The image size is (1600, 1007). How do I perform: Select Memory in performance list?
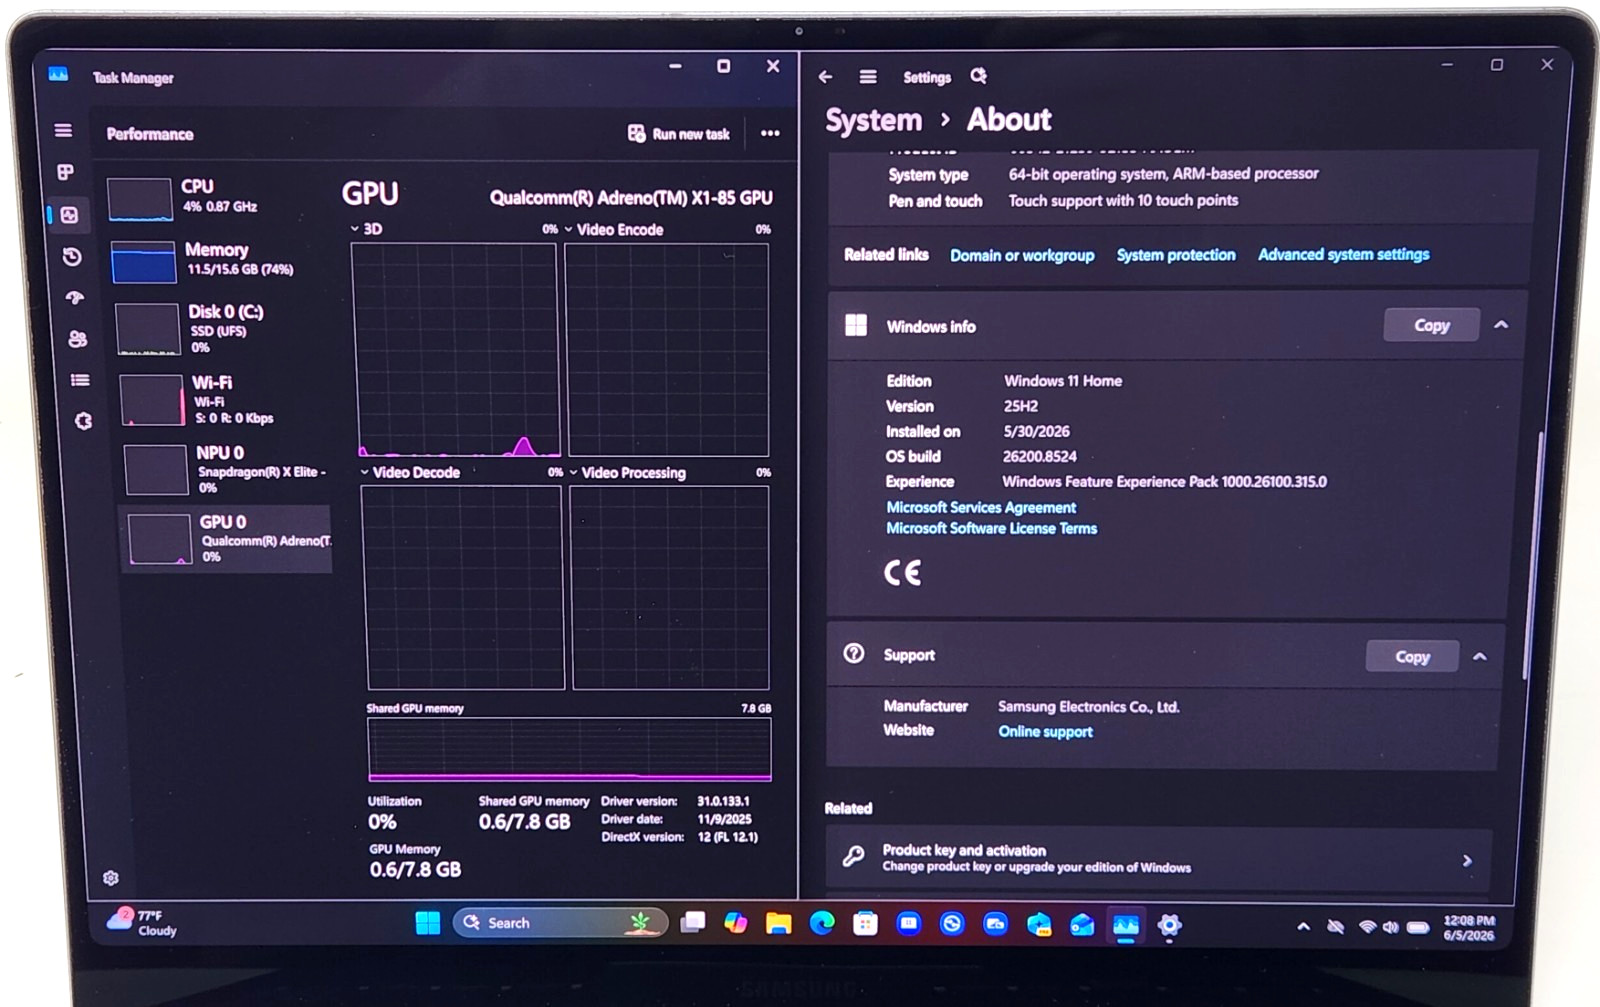click(x=219, y=260)
